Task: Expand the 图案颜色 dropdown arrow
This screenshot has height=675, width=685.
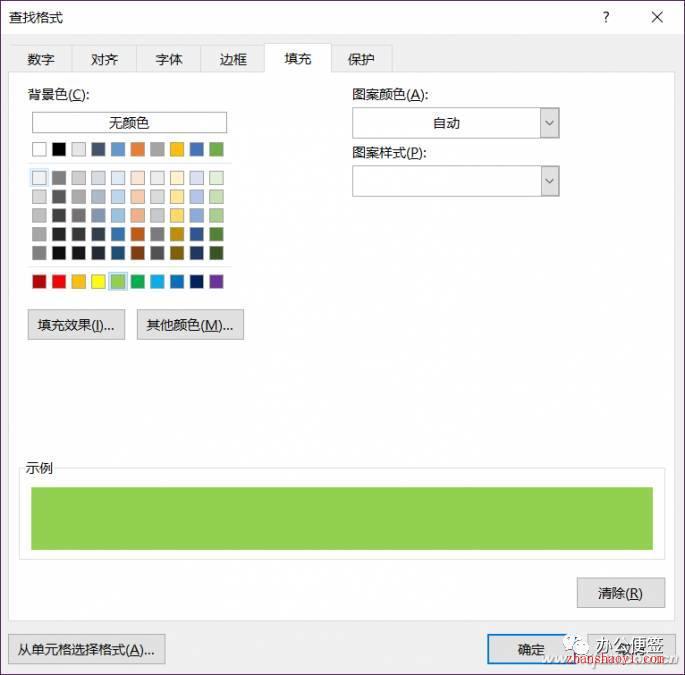Action: click(x=550, y=123)
